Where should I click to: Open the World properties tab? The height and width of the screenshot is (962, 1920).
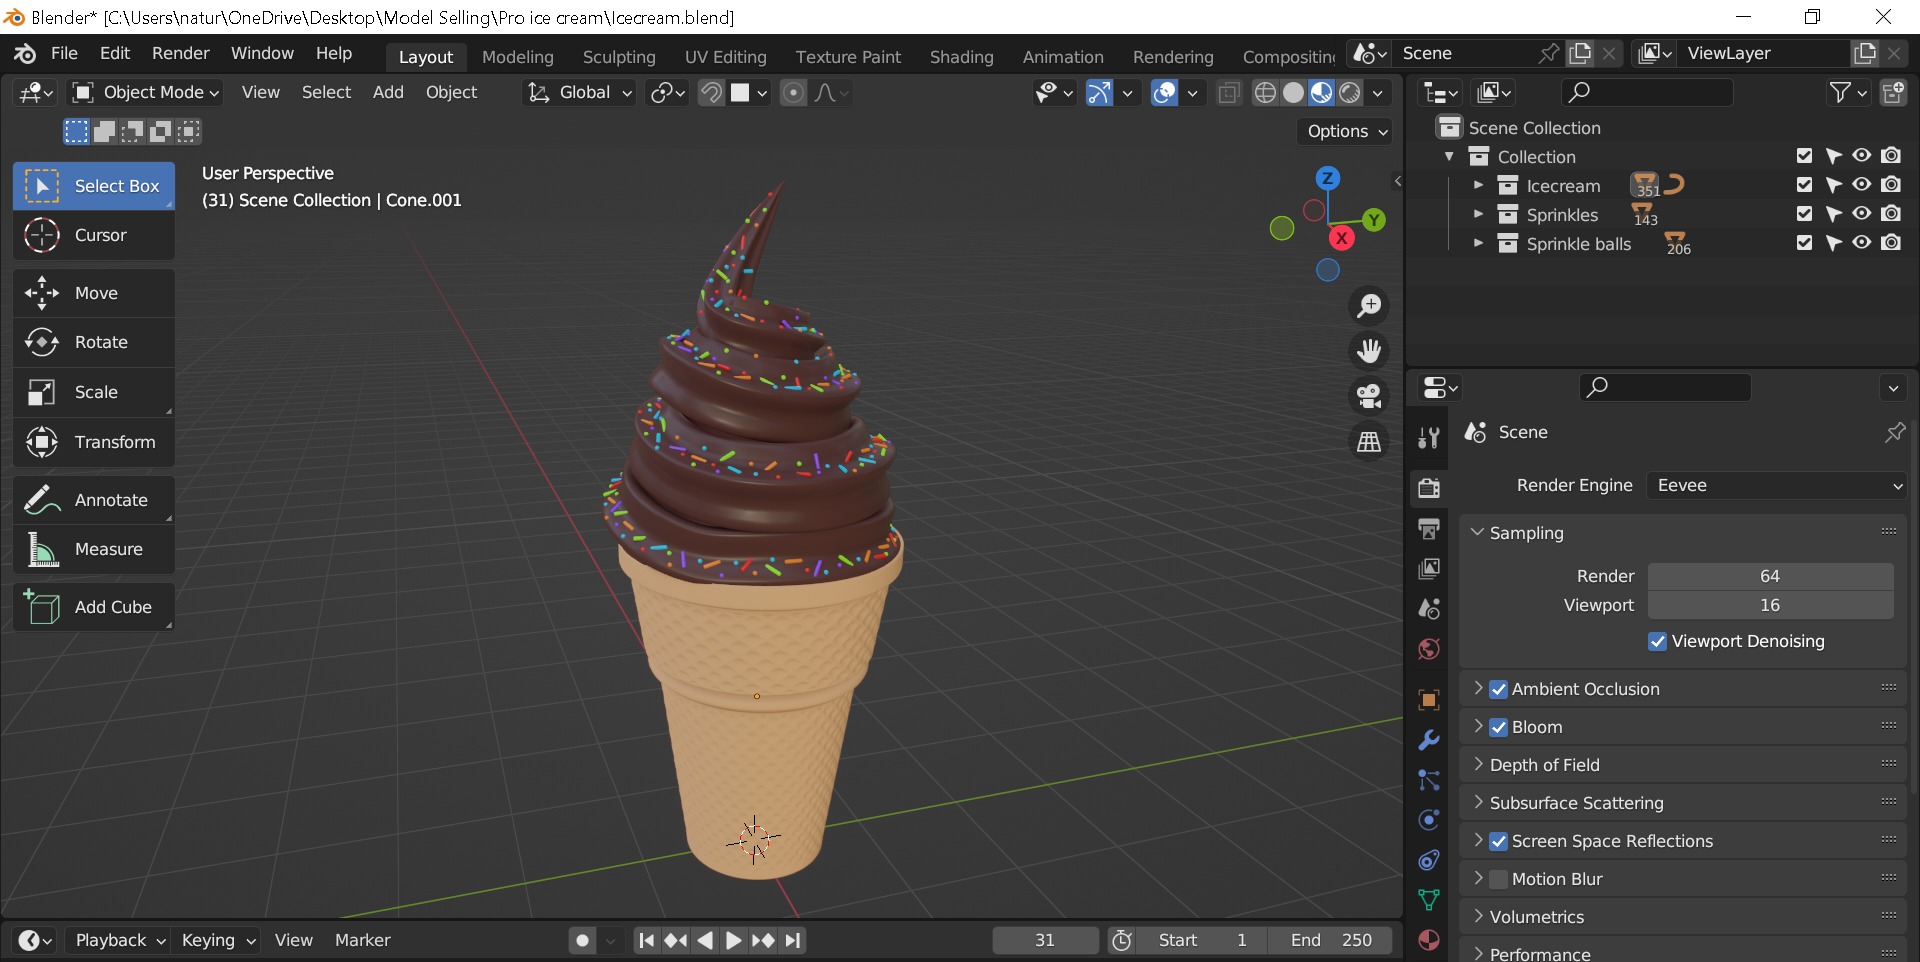1429,649
